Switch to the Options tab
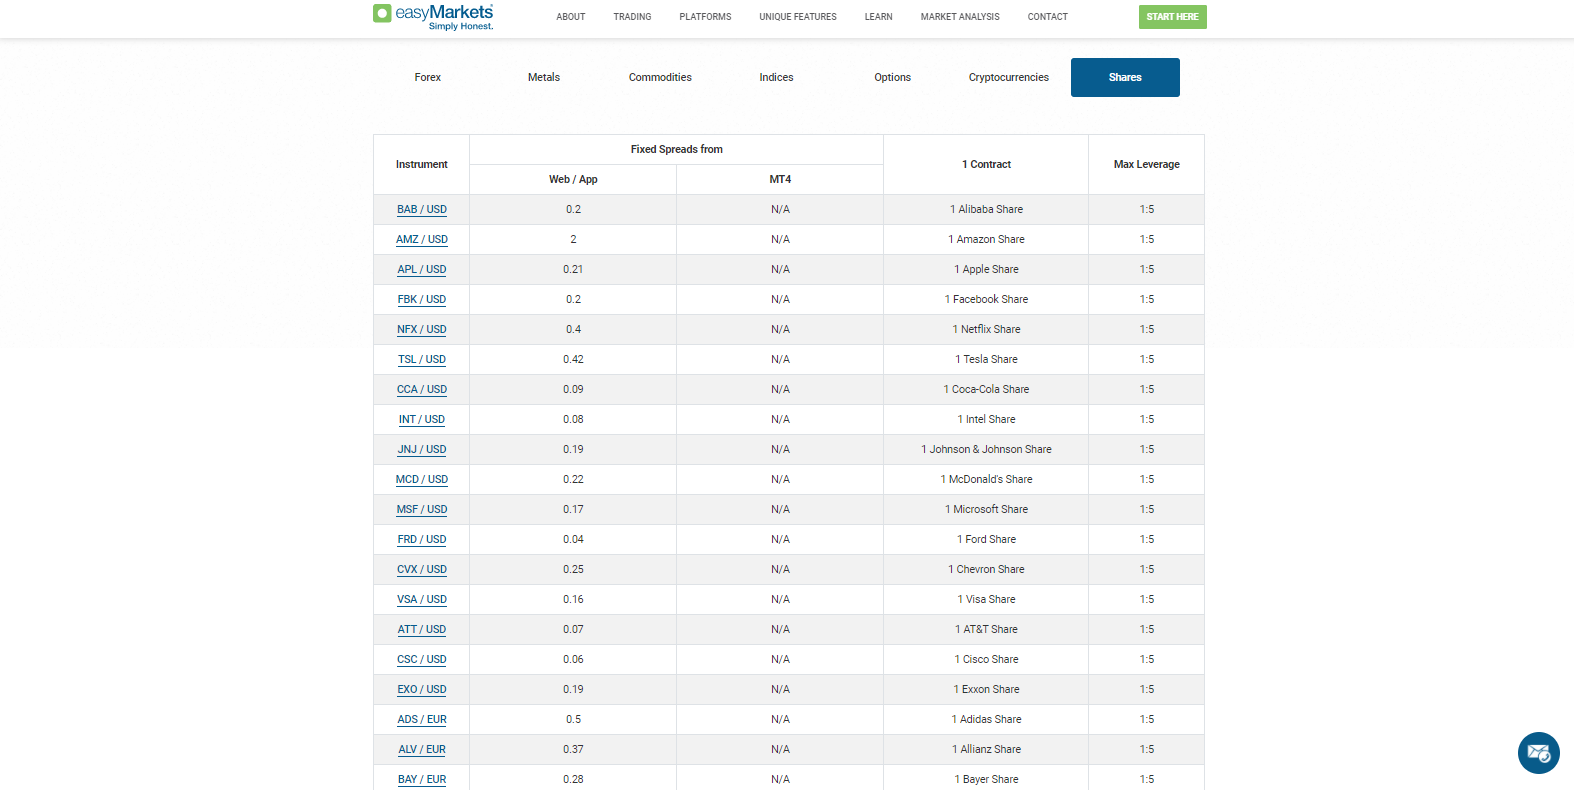1574x790 pixels. pyautogui.click(x=893, y=77)
